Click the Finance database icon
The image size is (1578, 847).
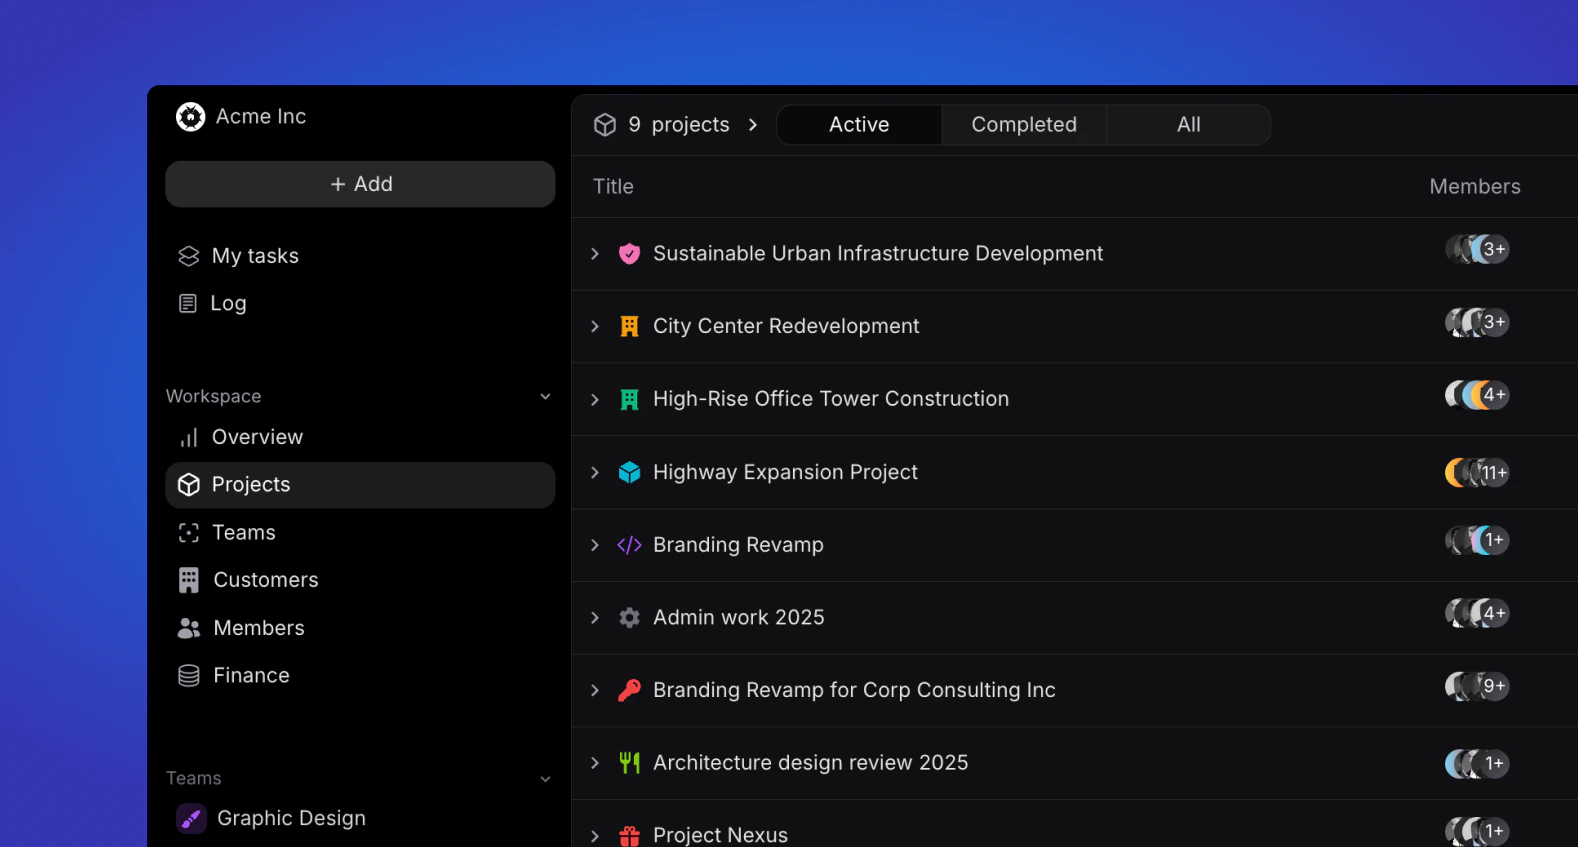pyautogui.click(x=188, y=676)
